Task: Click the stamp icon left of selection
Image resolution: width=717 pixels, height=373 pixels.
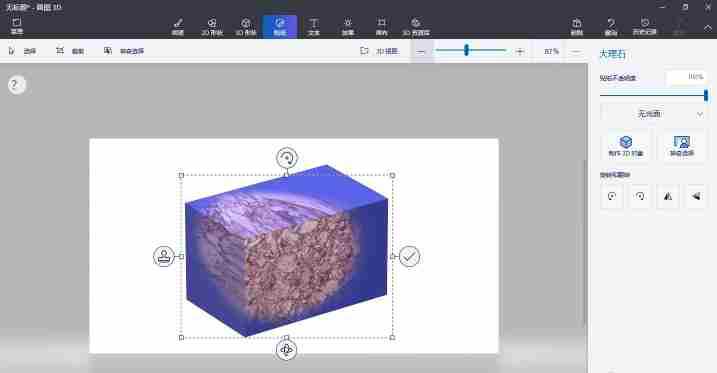Action: 164,256
